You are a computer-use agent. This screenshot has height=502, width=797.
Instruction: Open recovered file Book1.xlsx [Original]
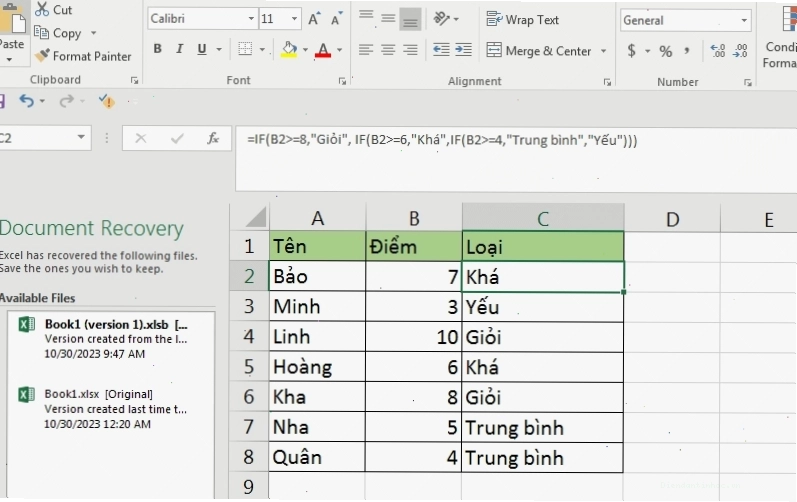pyautogui.click(x=110, y=409)
